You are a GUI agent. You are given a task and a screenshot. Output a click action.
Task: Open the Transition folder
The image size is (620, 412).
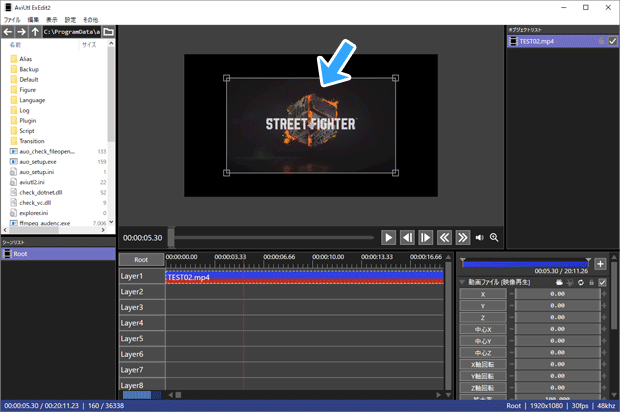32,141
